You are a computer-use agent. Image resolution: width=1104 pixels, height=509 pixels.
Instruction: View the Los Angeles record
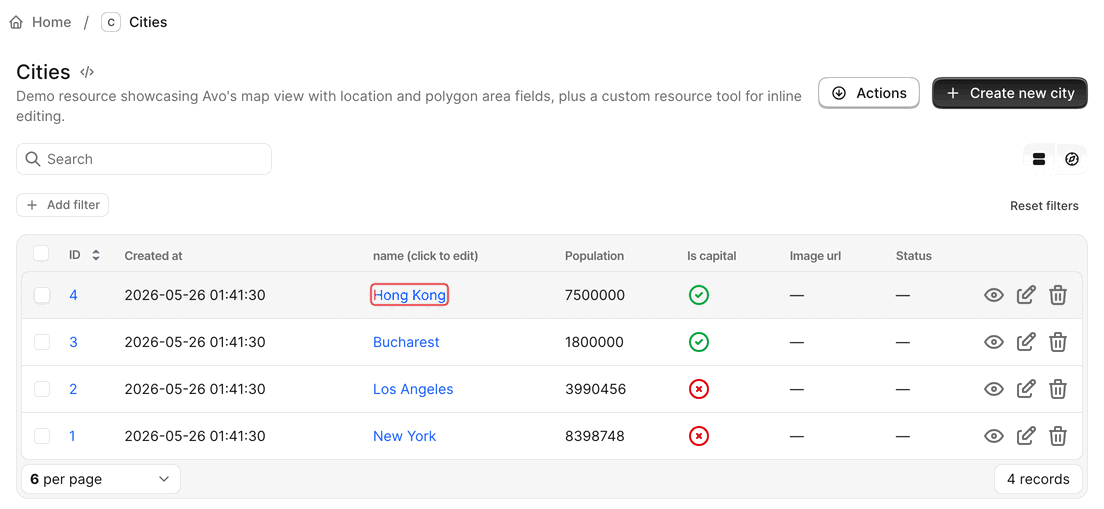(x=993, y=389)
